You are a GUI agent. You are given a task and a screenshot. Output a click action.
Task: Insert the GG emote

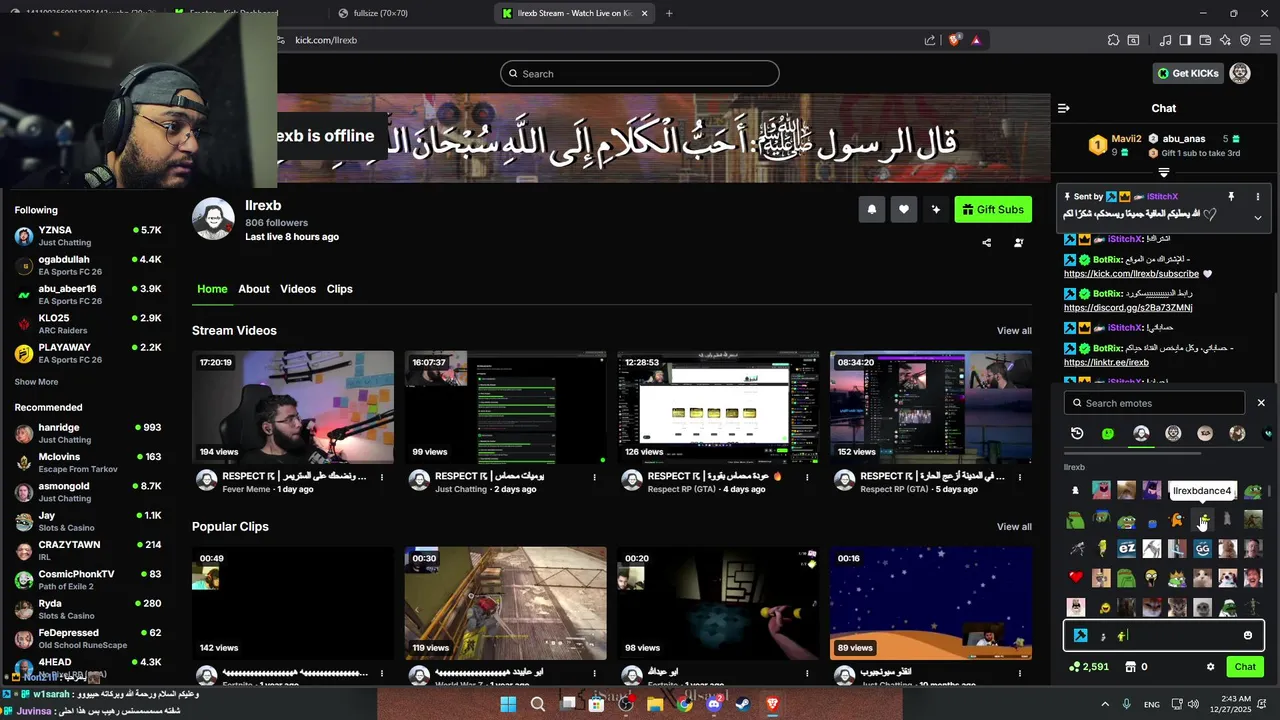click(1202, 548)
